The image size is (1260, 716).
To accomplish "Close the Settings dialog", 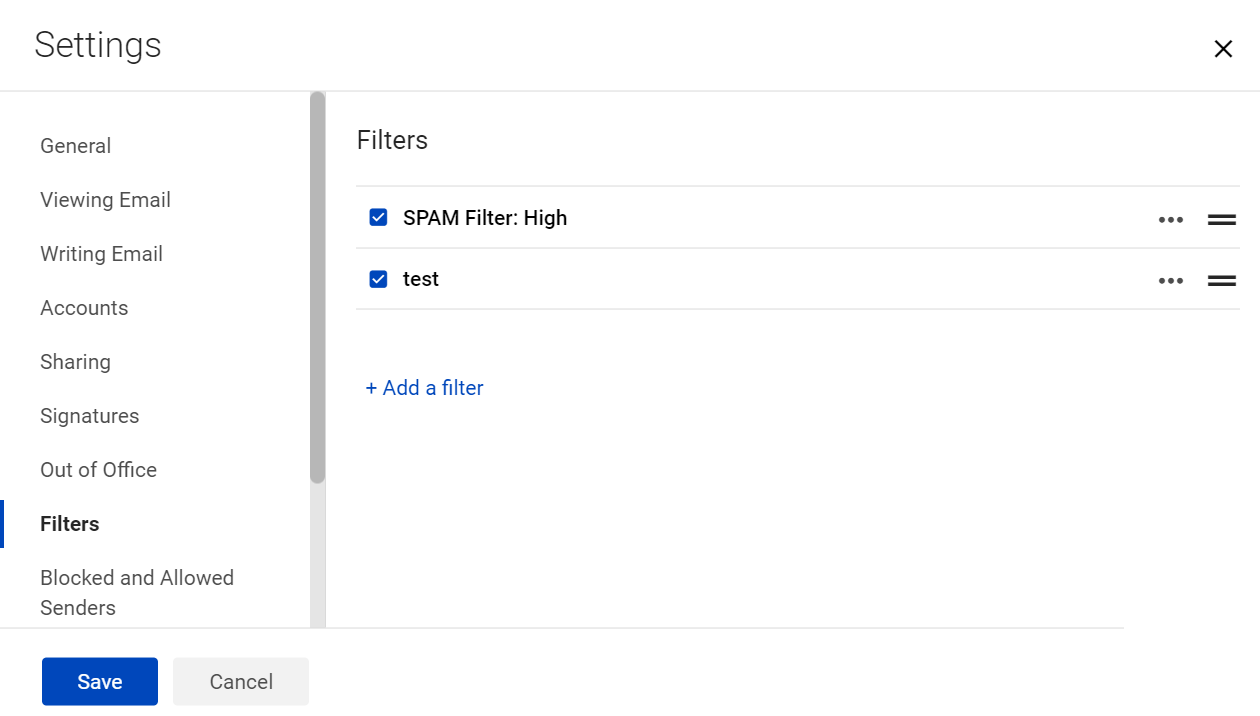I will pyautogui.click(x=1223, y=48).
